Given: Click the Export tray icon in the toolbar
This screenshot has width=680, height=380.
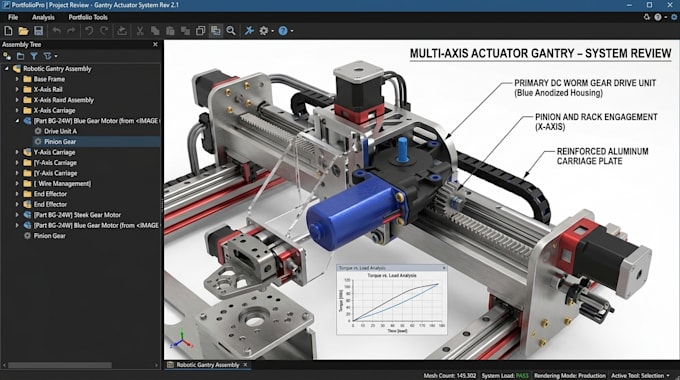Looking at the screenshot, I should tap(122, 31).
